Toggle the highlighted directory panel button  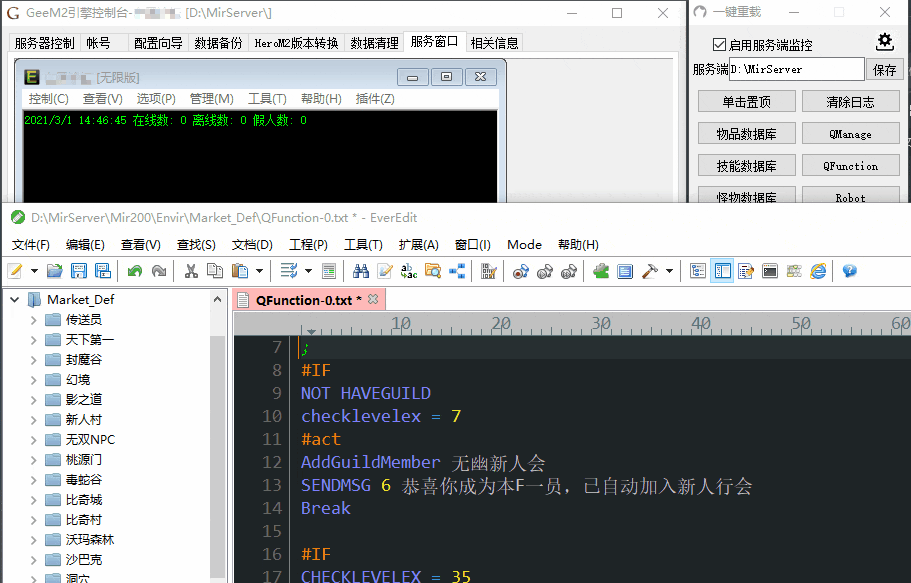coord(722,271)
